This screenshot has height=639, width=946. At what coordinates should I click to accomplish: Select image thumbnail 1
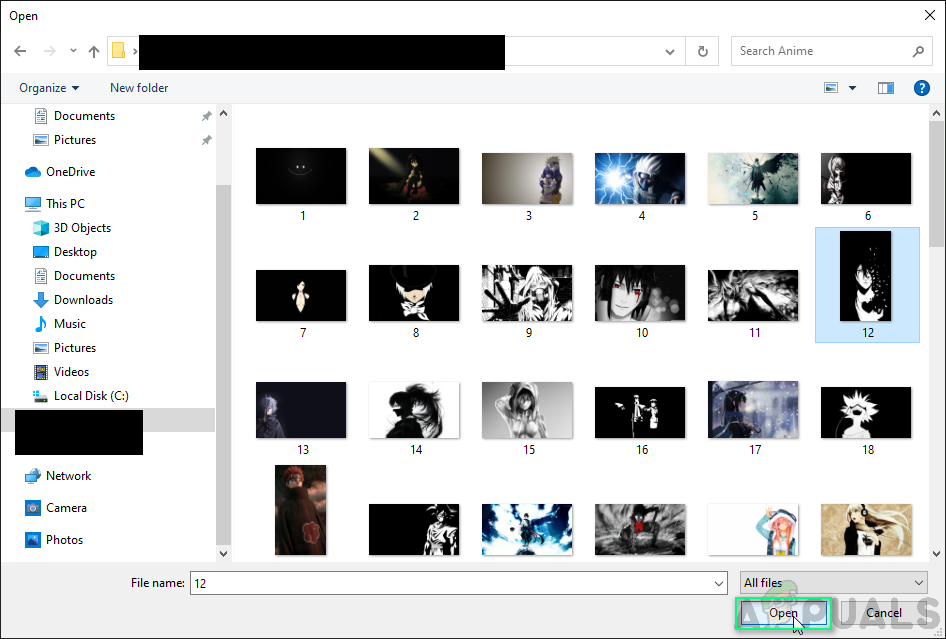coord(301,176)
